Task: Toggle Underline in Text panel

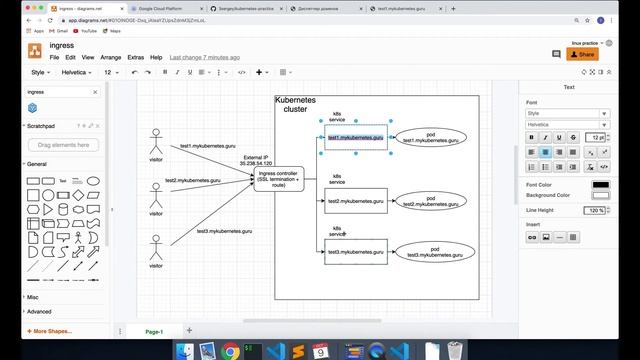Action: coord(559,138)
